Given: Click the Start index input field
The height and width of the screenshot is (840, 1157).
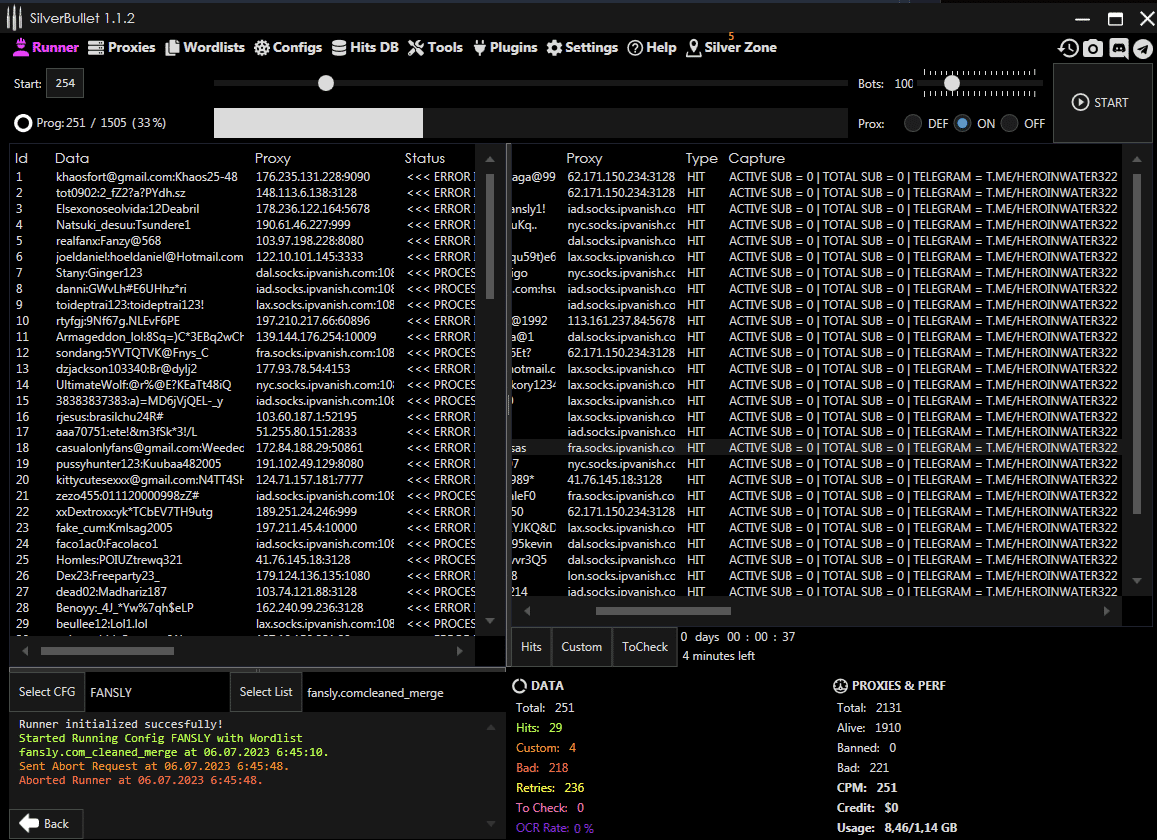Looking at the screenshot, I should [65, 84].
